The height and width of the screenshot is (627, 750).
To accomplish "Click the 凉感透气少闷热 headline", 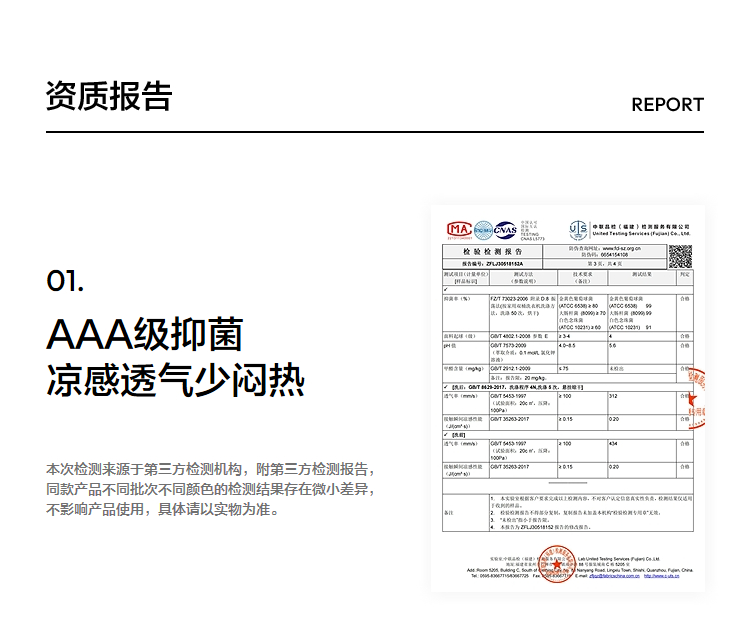I will coord(176,380).
